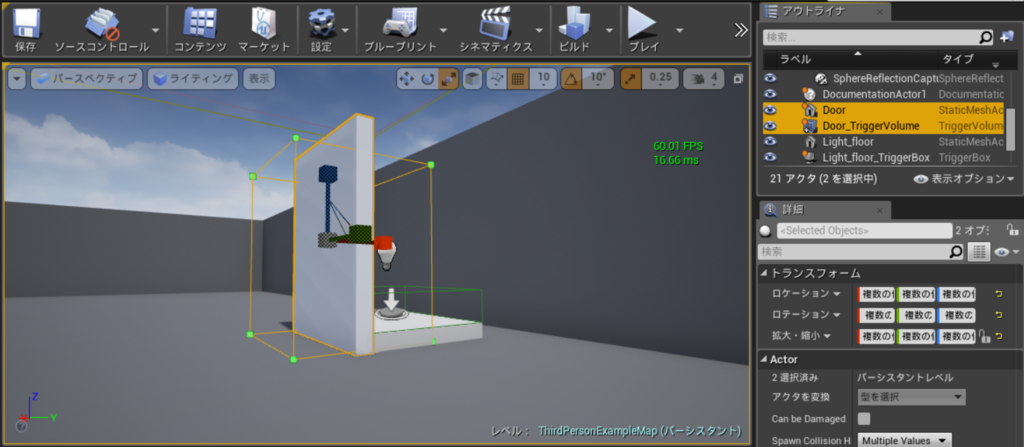Click the camera speed icon
Screen dimensions: 1024x447
(x=697, y=79)
